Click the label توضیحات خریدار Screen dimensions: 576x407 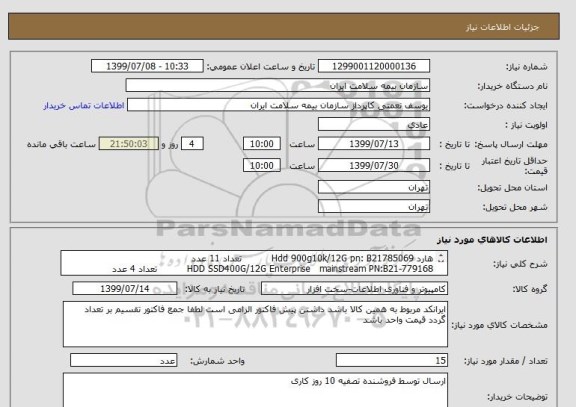click(517, 397)
